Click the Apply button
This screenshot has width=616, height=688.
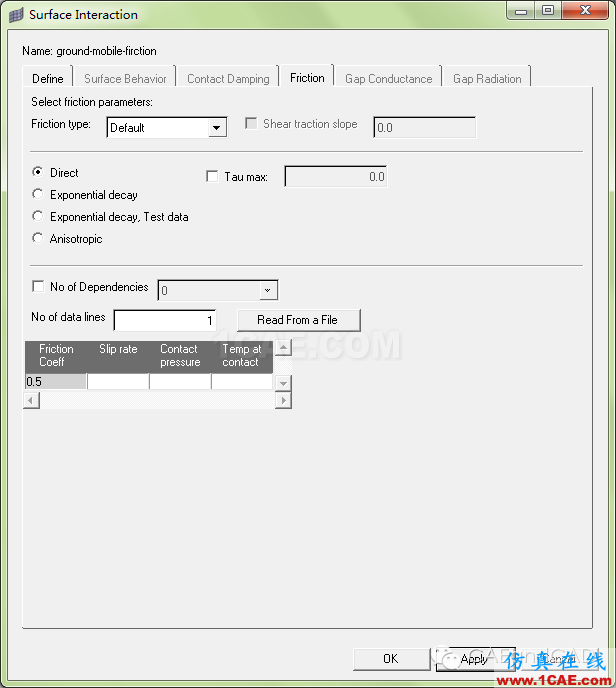475,659
